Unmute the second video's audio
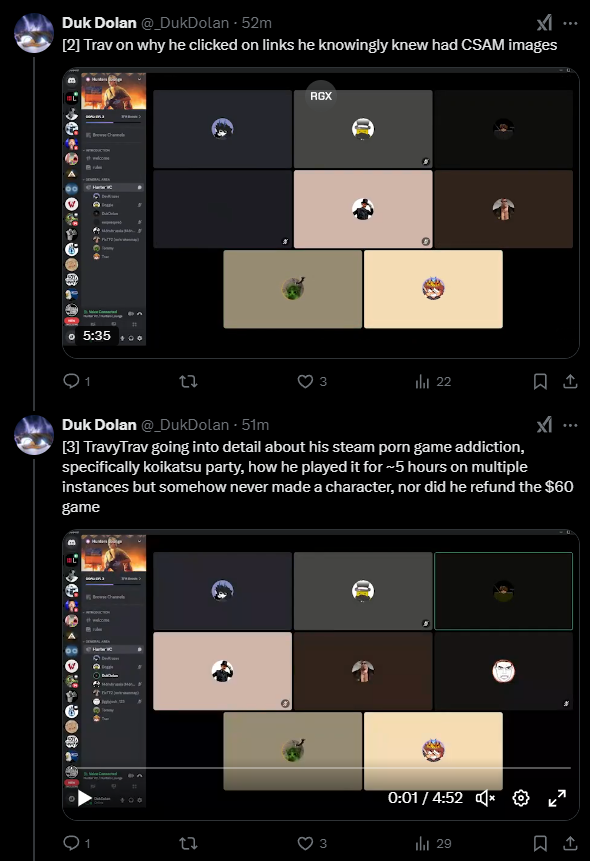Screen dimensions: 590x861 pyautogui.click(x=485, y=798)
